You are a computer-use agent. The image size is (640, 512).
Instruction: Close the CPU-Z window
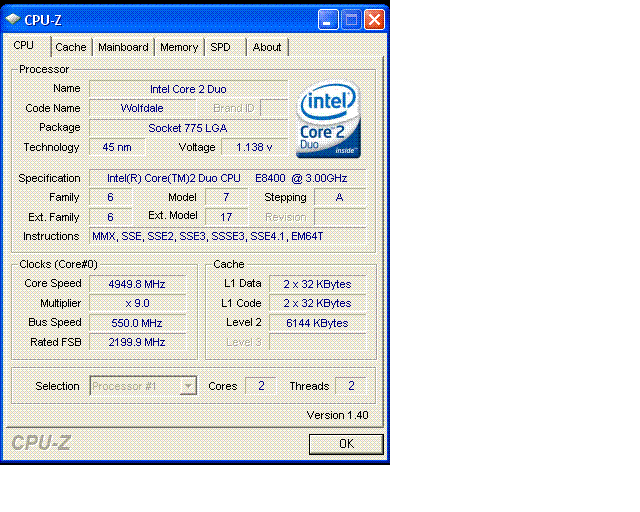(374, 20)
